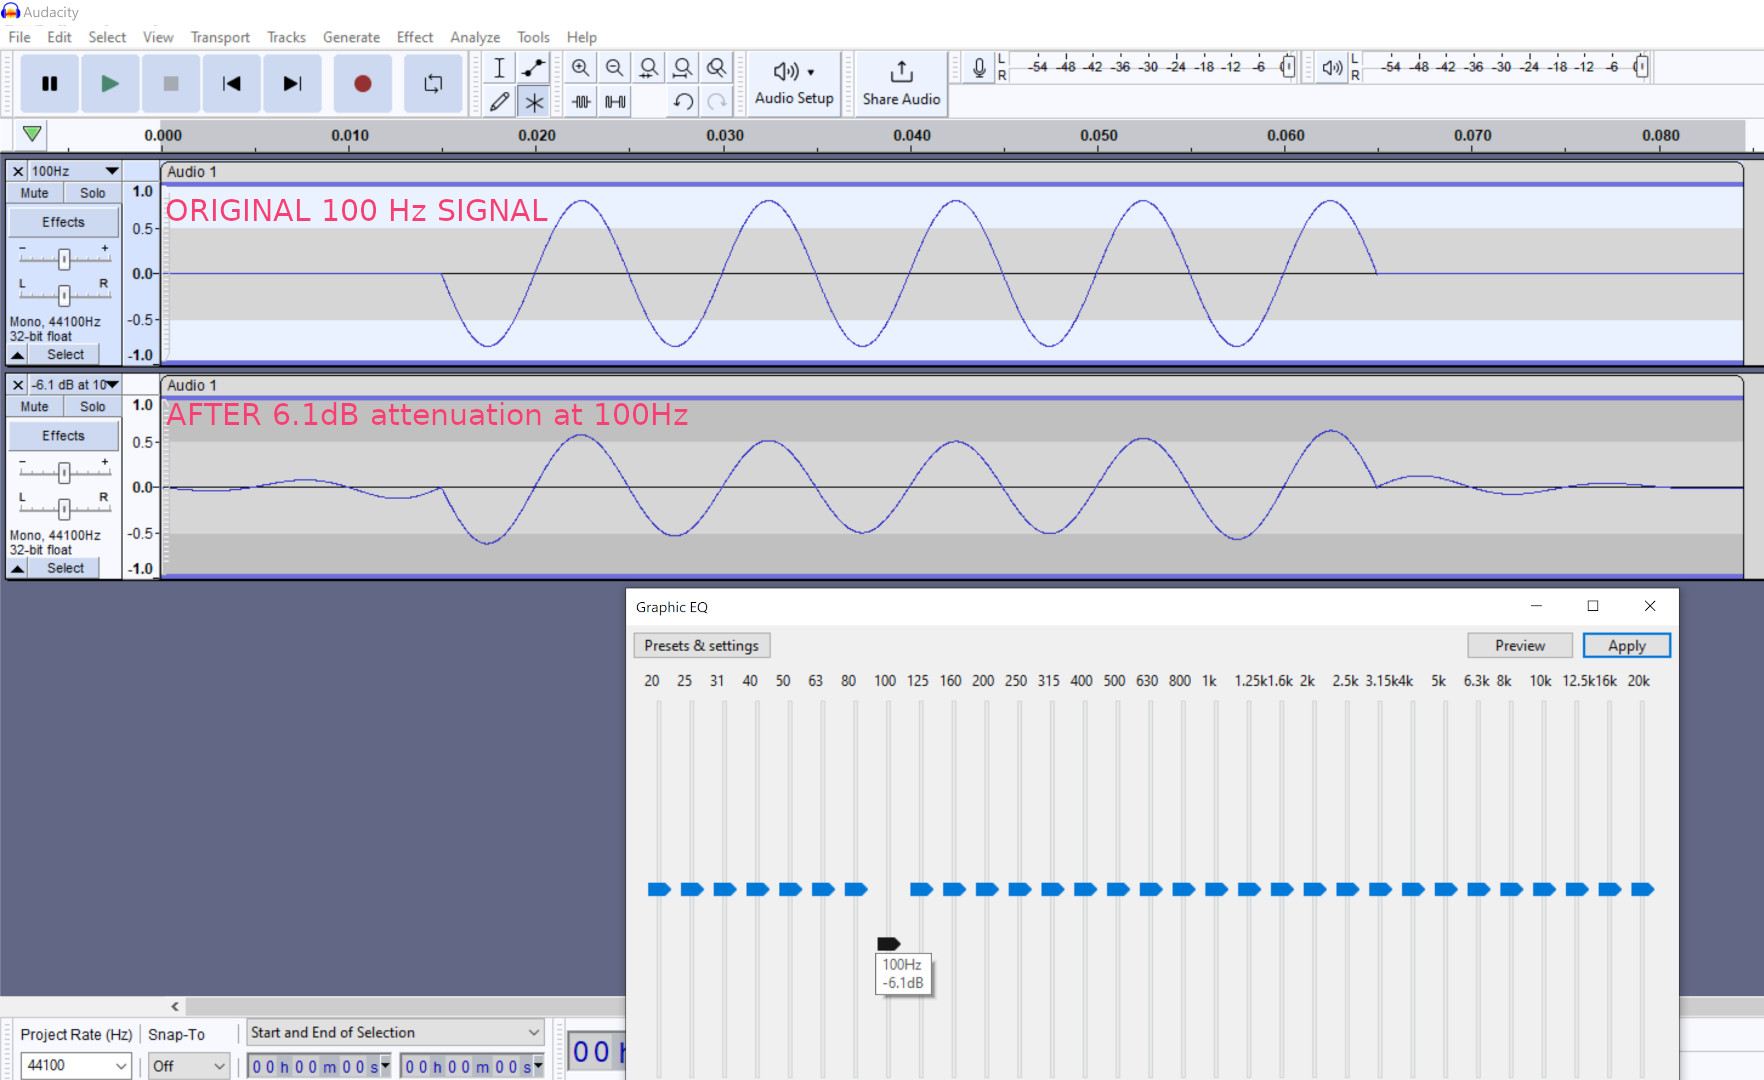Start playback with the Play button

coord(110,84)
